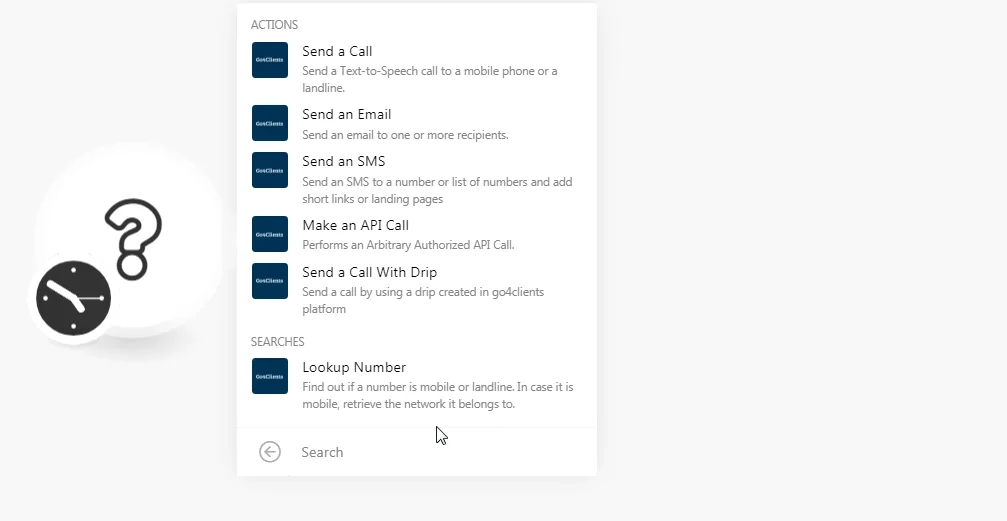Click the Go4Clients icon beside Lookup Number
The image size is (1007, 521).
(270, 376)
